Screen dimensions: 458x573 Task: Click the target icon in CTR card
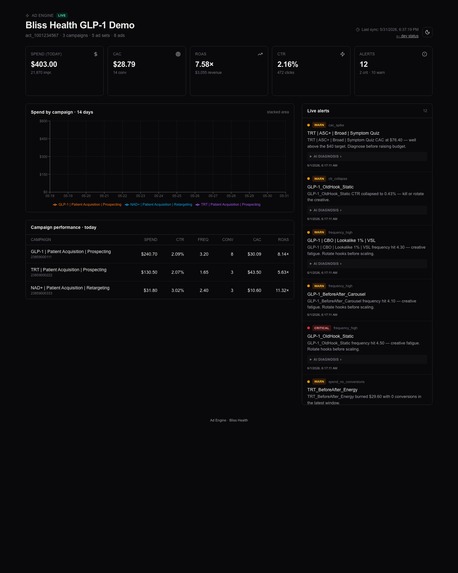342,54
